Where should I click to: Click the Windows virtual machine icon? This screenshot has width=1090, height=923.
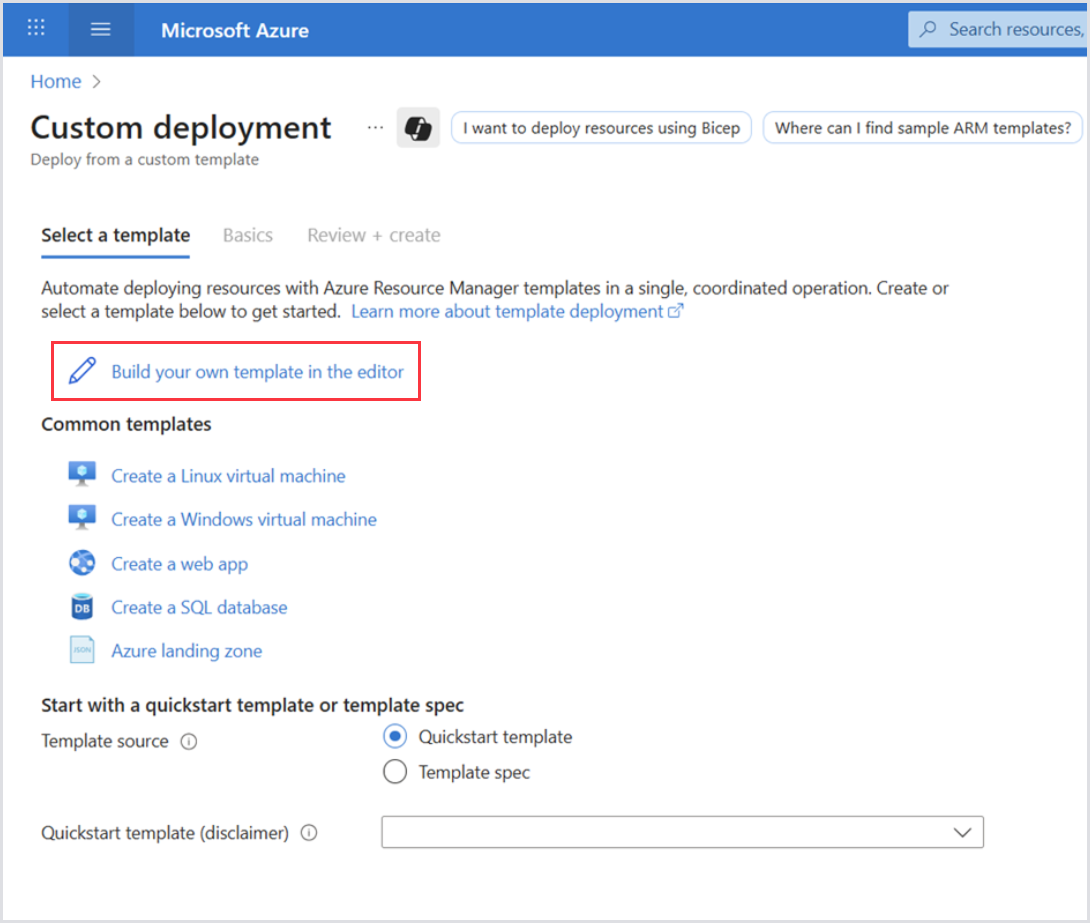click(x=82, y=519)
